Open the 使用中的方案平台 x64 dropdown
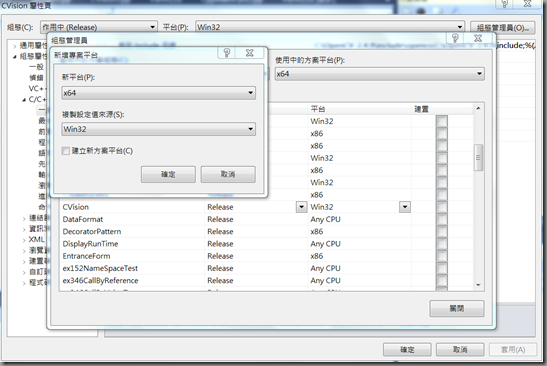 click(380, 74)
